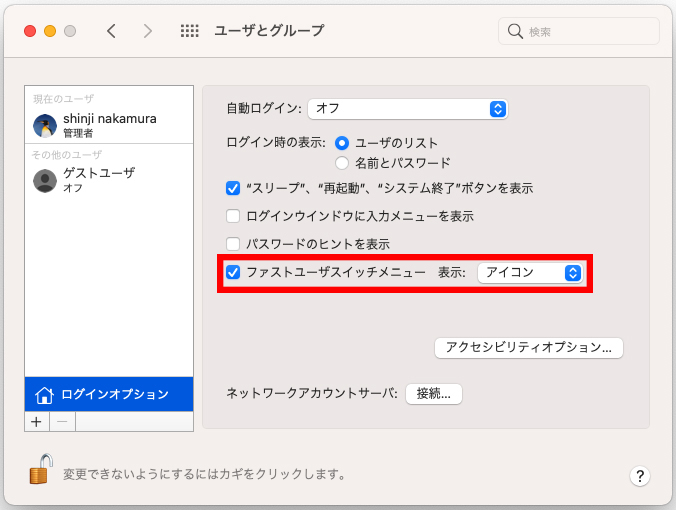Select the ユーザのリスト radio button
676x510 pixels.
pyautogui.click(x=342, y=143)
